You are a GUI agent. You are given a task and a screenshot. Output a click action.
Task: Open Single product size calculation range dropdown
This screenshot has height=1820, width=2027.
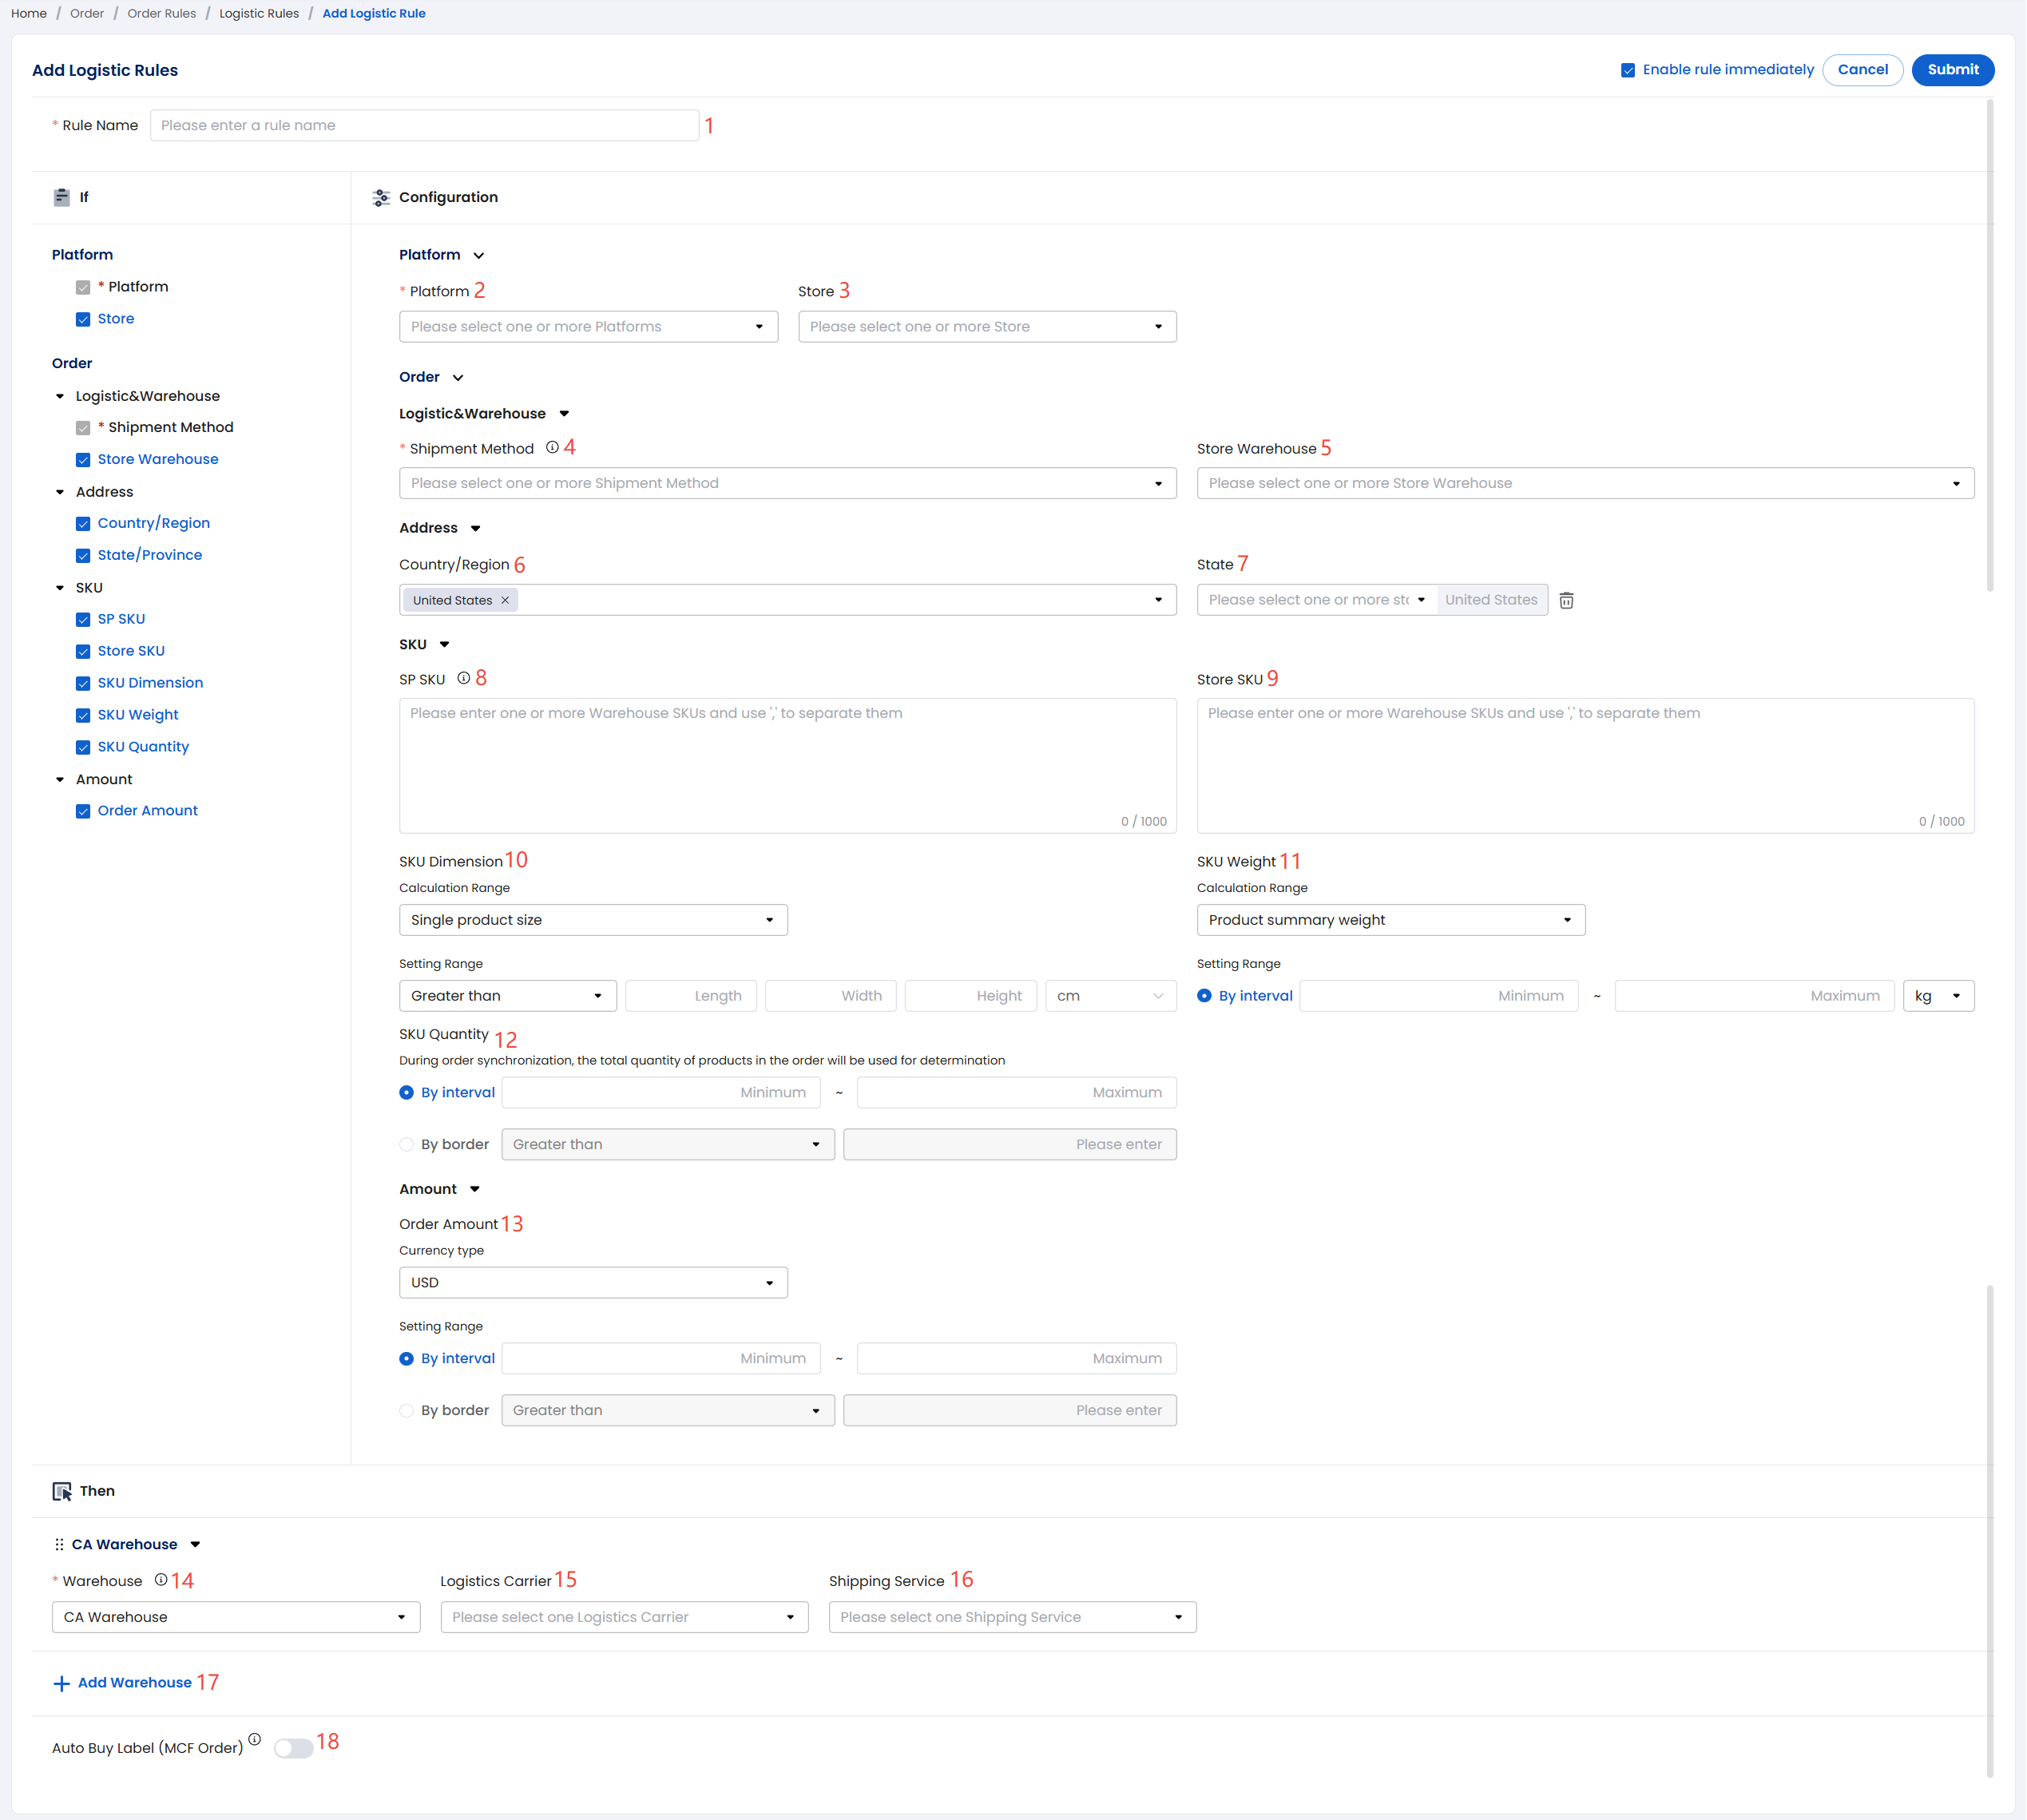point(593,920)
